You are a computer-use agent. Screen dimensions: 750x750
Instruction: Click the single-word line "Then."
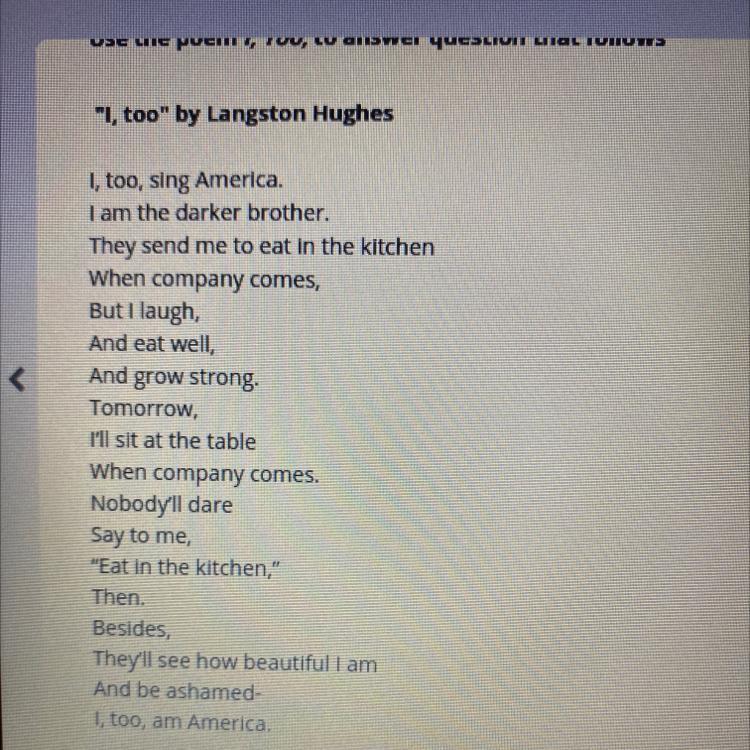click(118, 598)
